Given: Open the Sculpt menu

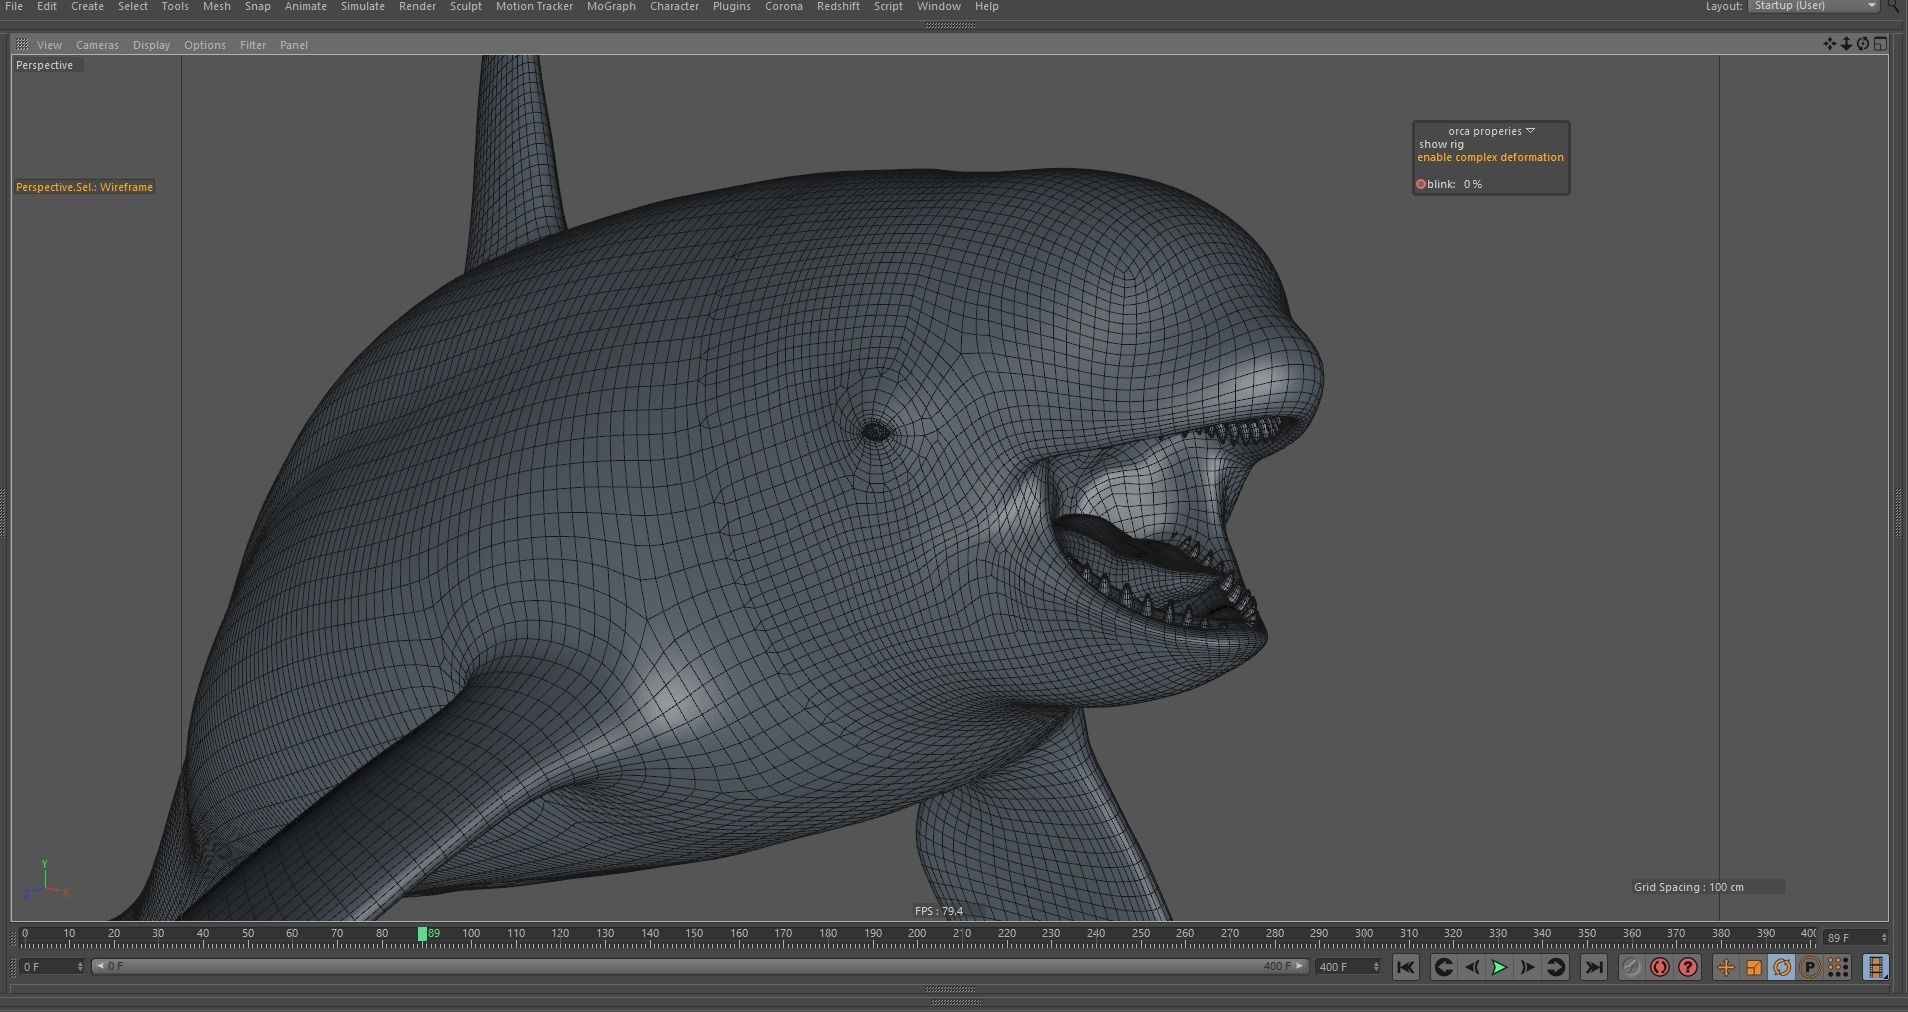Looking at the screenshot, I should pyautogui.click(x=466, y=6).
